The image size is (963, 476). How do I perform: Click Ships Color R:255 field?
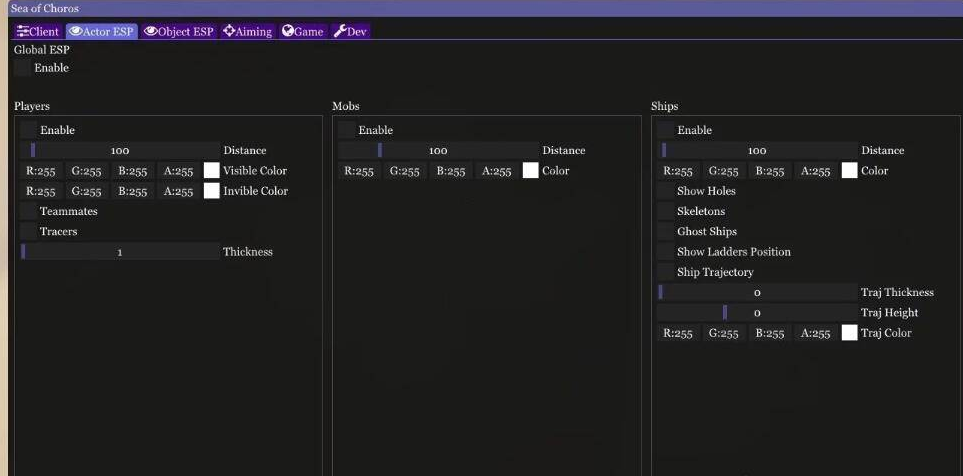pyautogui.click(x=678, y=171)
